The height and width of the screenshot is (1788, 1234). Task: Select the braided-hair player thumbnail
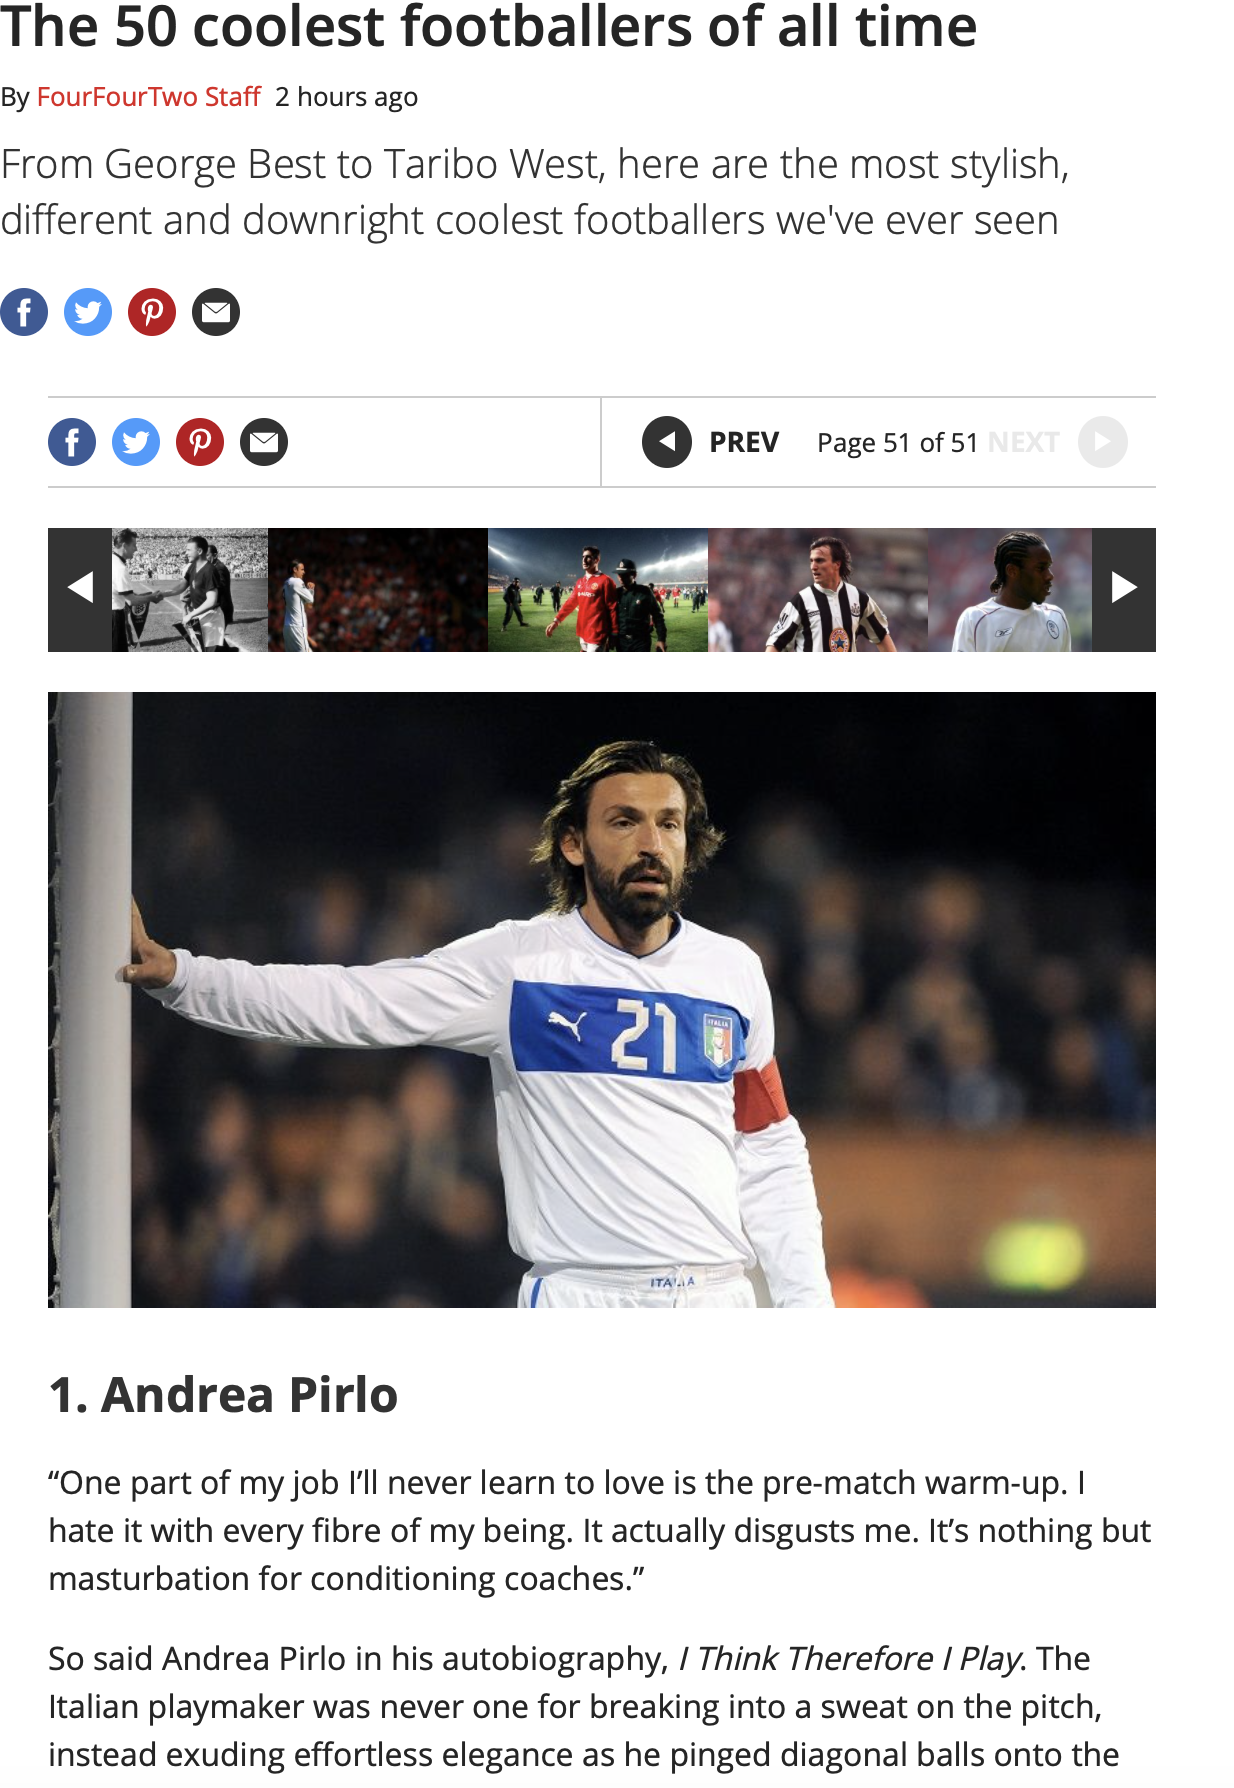1010,590
